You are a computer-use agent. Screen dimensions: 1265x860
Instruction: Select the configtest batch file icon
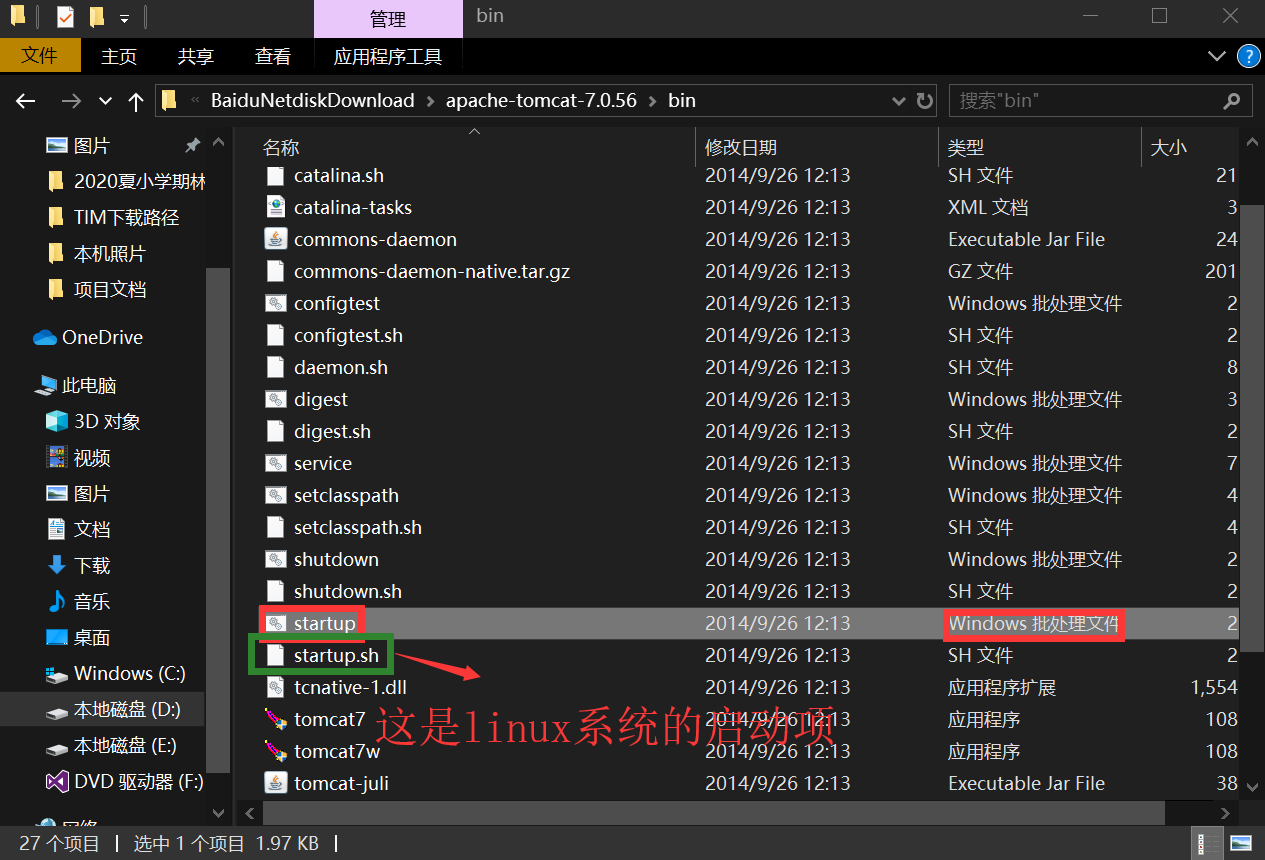click(x=276, y=304)
